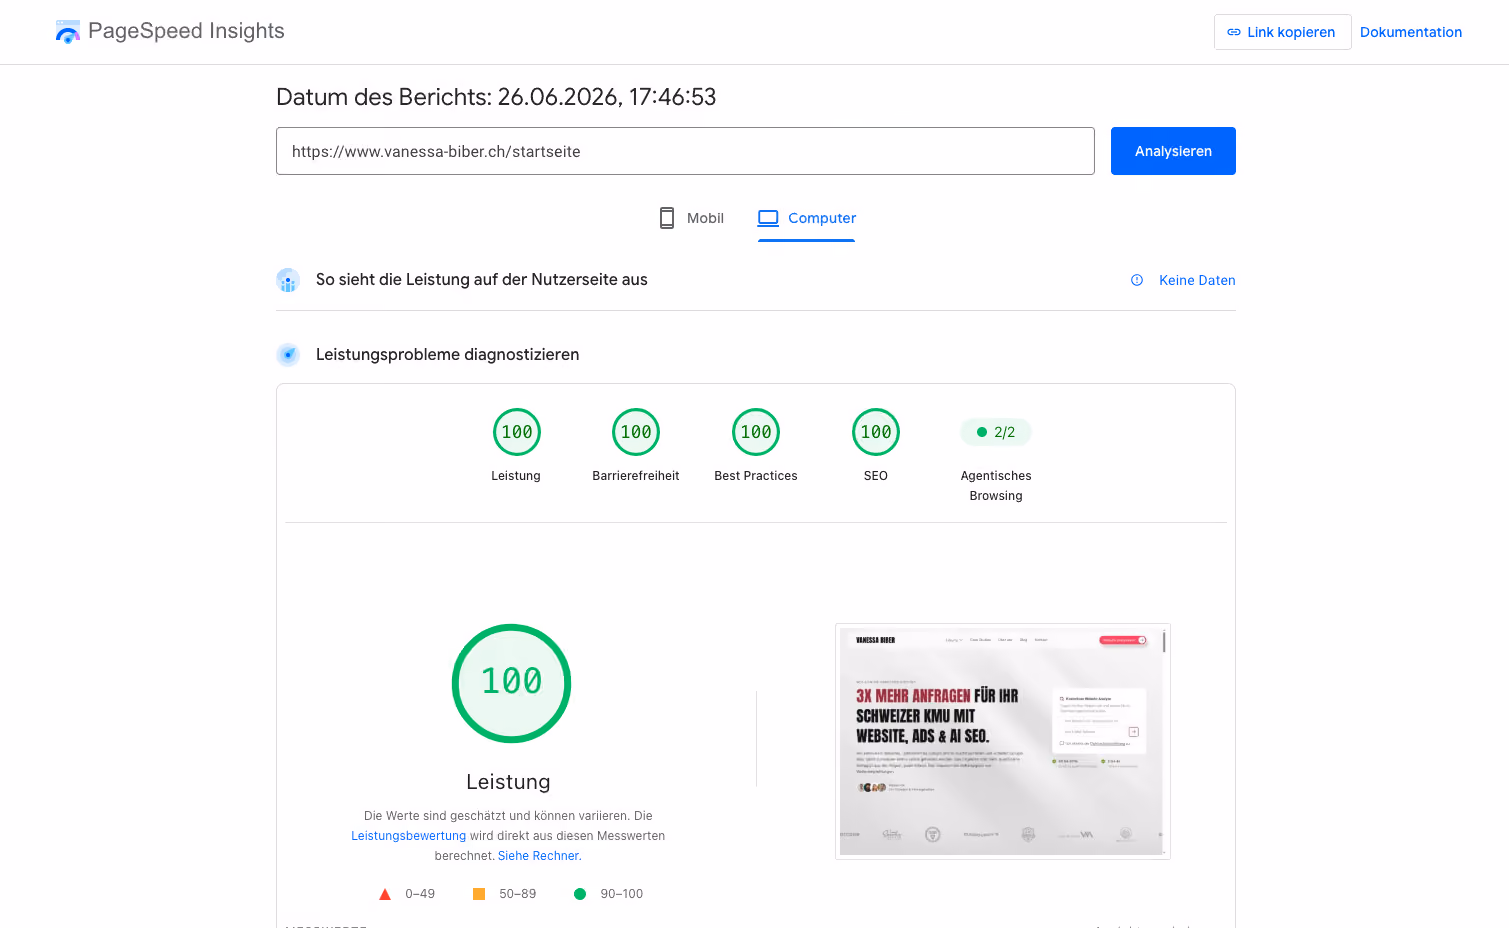The height and width of the screenshot is (928, 1509).
Task: Click the info icon beside Keine Daten
Action: click(x=1137, y=280)
